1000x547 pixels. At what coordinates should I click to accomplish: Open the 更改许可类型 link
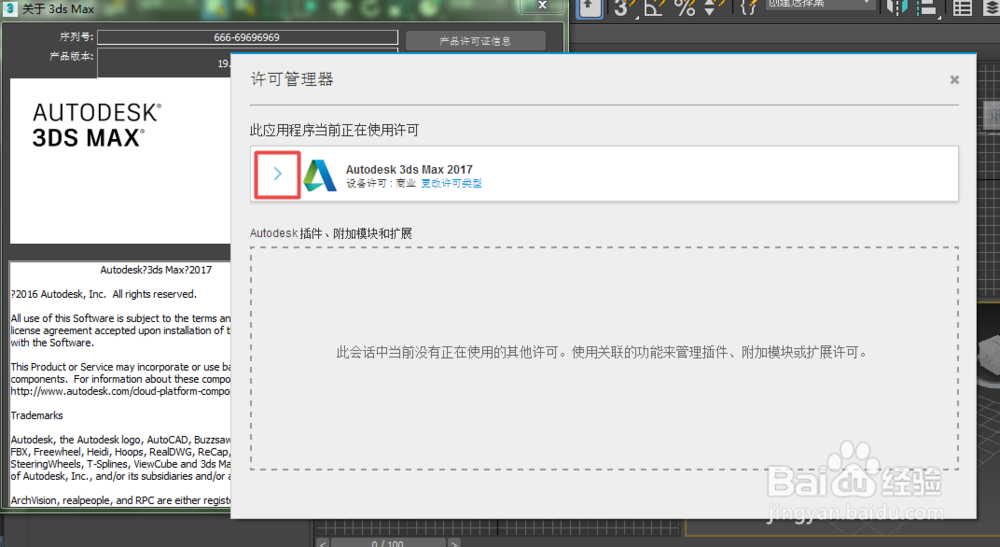tap(452, 184)
